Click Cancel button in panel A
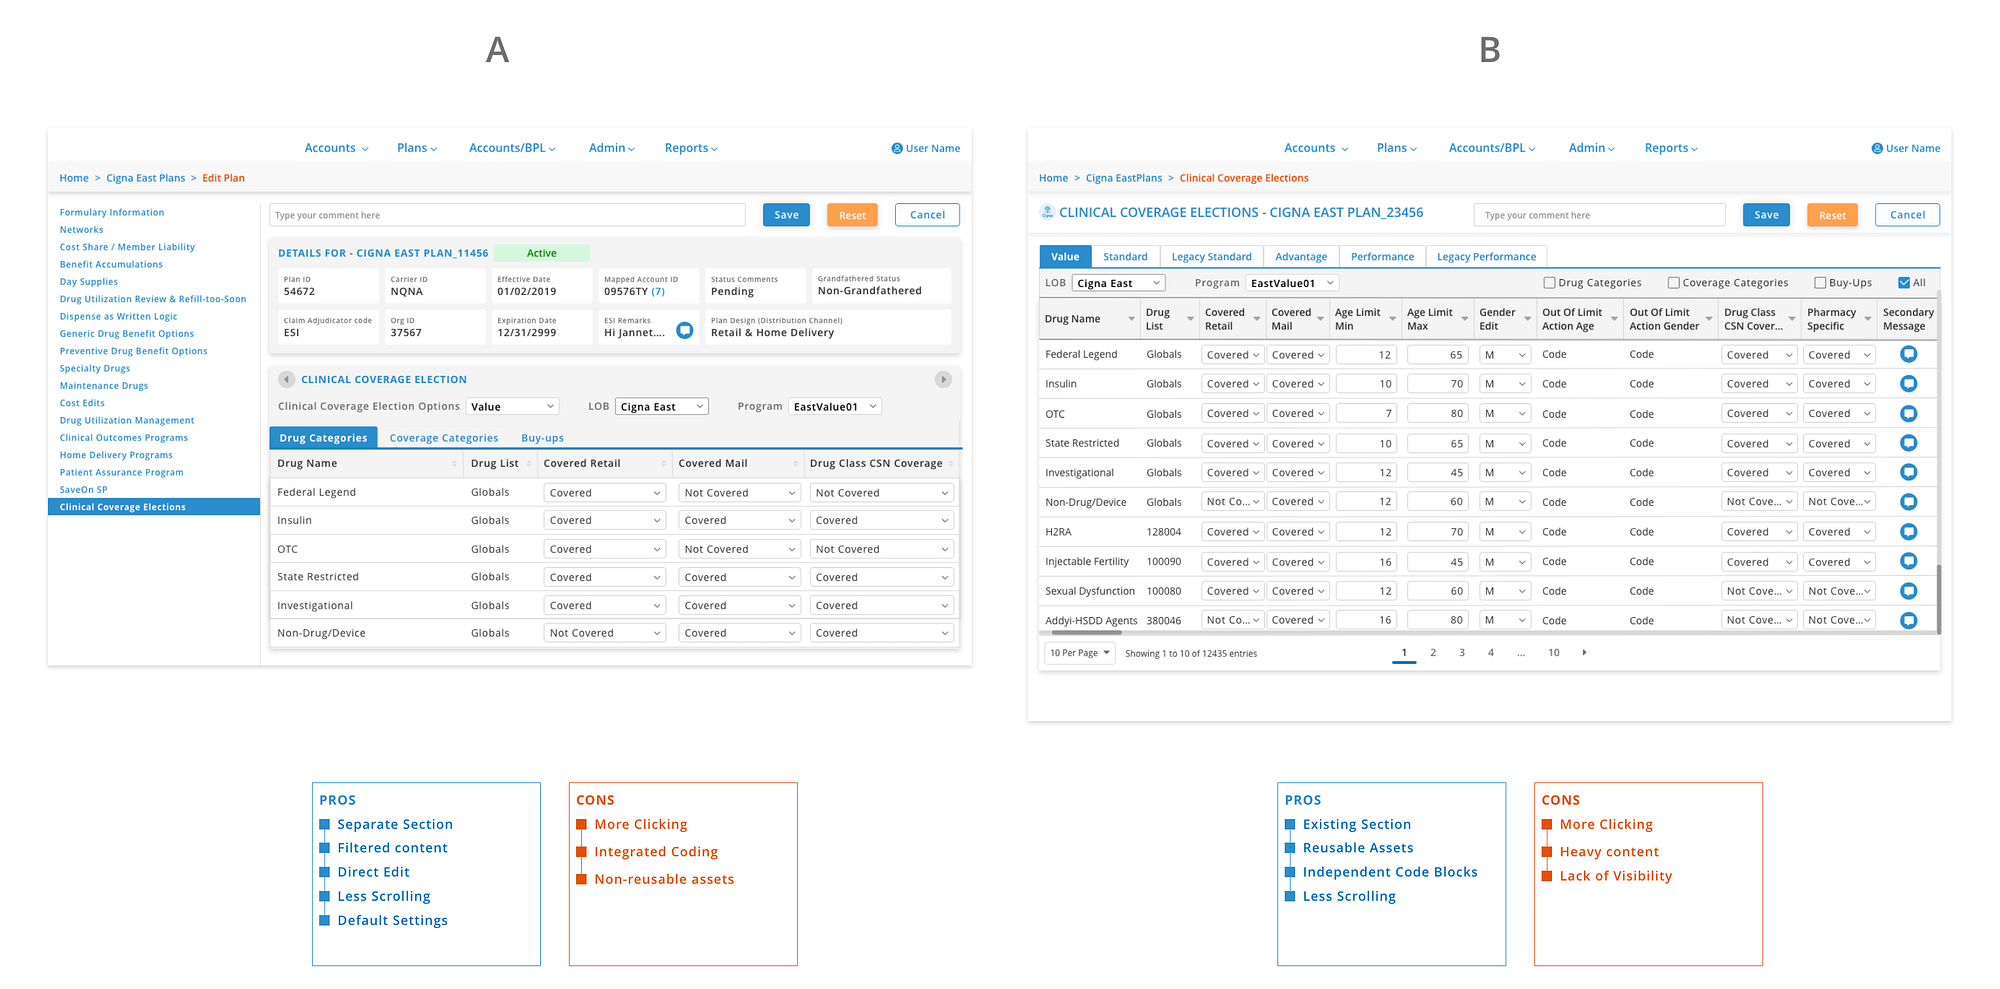This screenshot has height=989, width=2000. [927, 215]
